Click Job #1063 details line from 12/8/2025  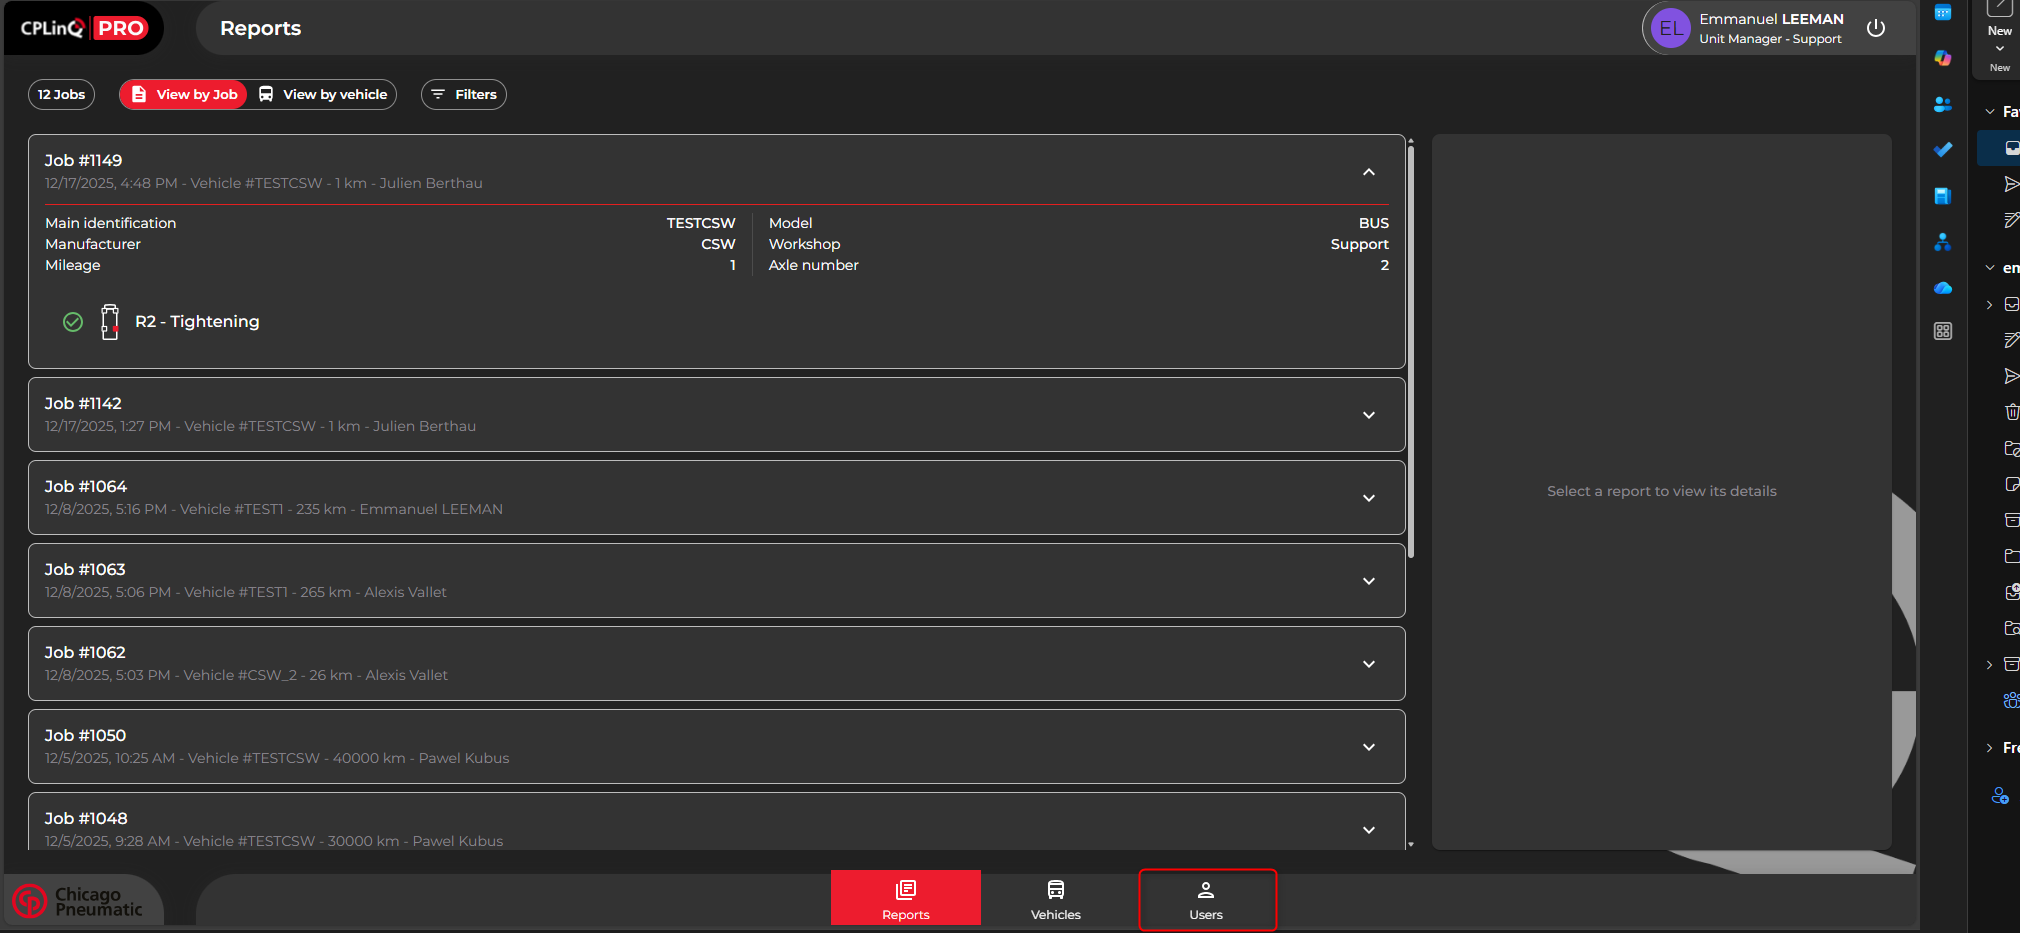pyautogui.click(x=246, y=592)
